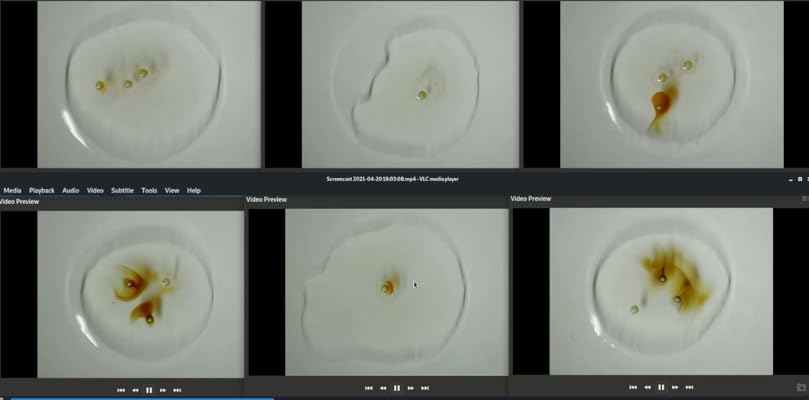Click the bottom-right corner panel icon
The width and height of the screenshot is (809, 400).
[801, 387]
